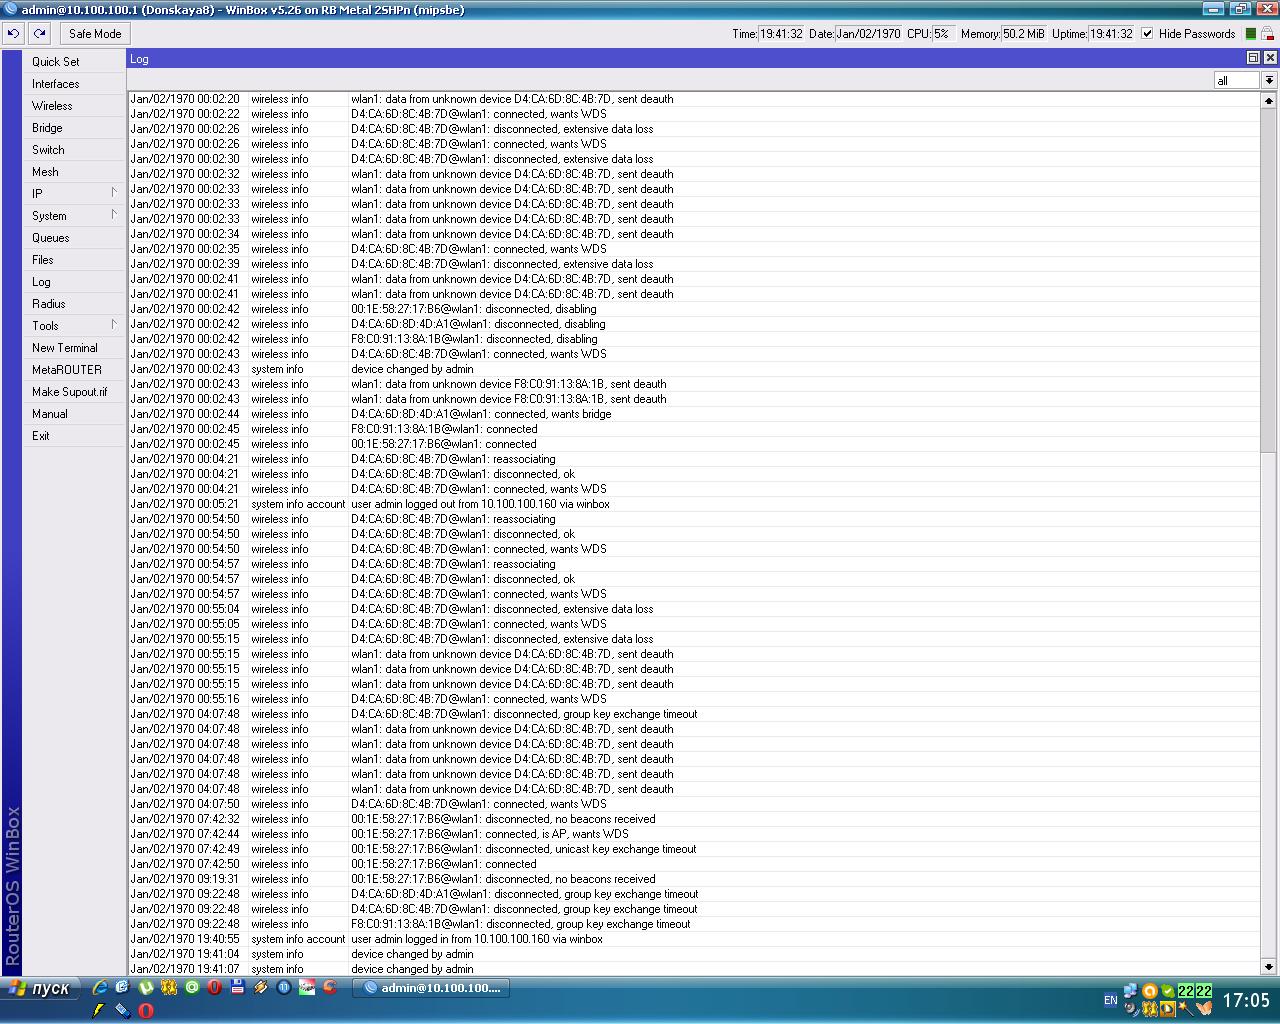Click the CPU field showing 5%
Screen dimensions: 1280x1024
click(x=942, y=33)
